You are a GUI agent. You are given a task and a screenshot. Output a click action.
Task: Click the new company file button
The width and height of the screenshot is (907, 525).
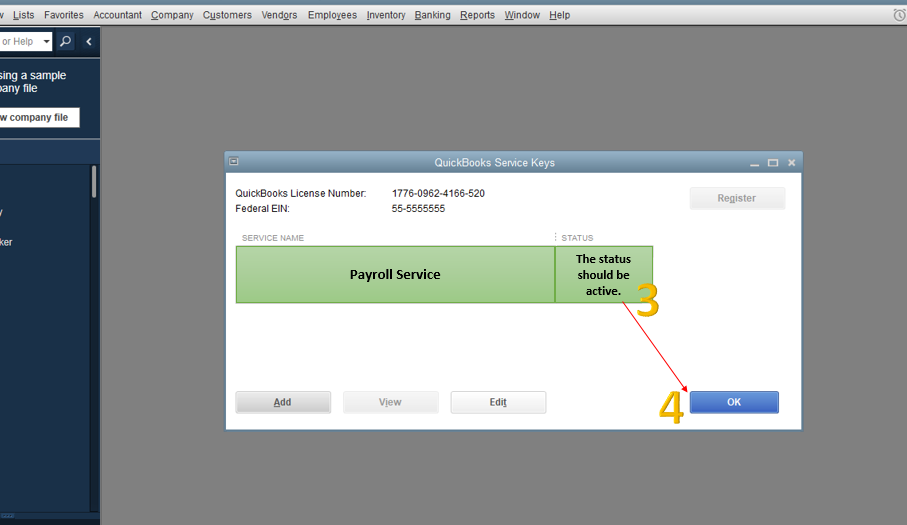click(39, 117)
